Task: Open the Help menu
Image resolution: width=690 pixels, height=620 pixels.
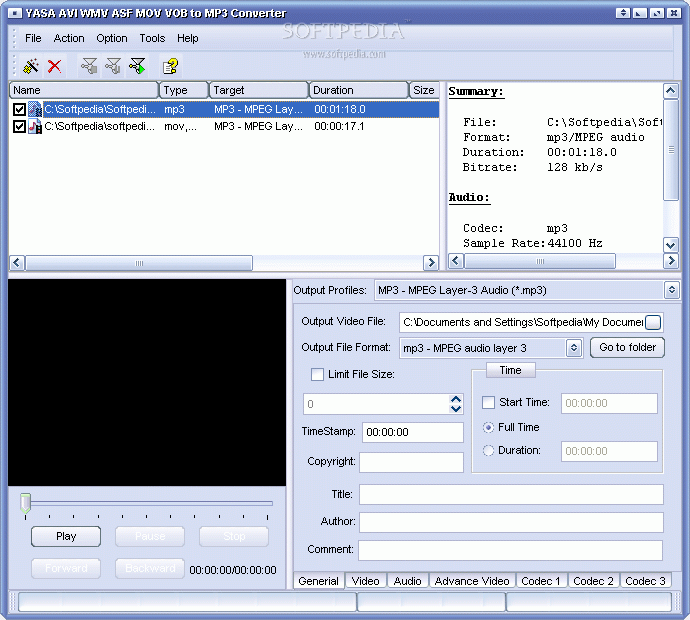Action: coord(187,39)
